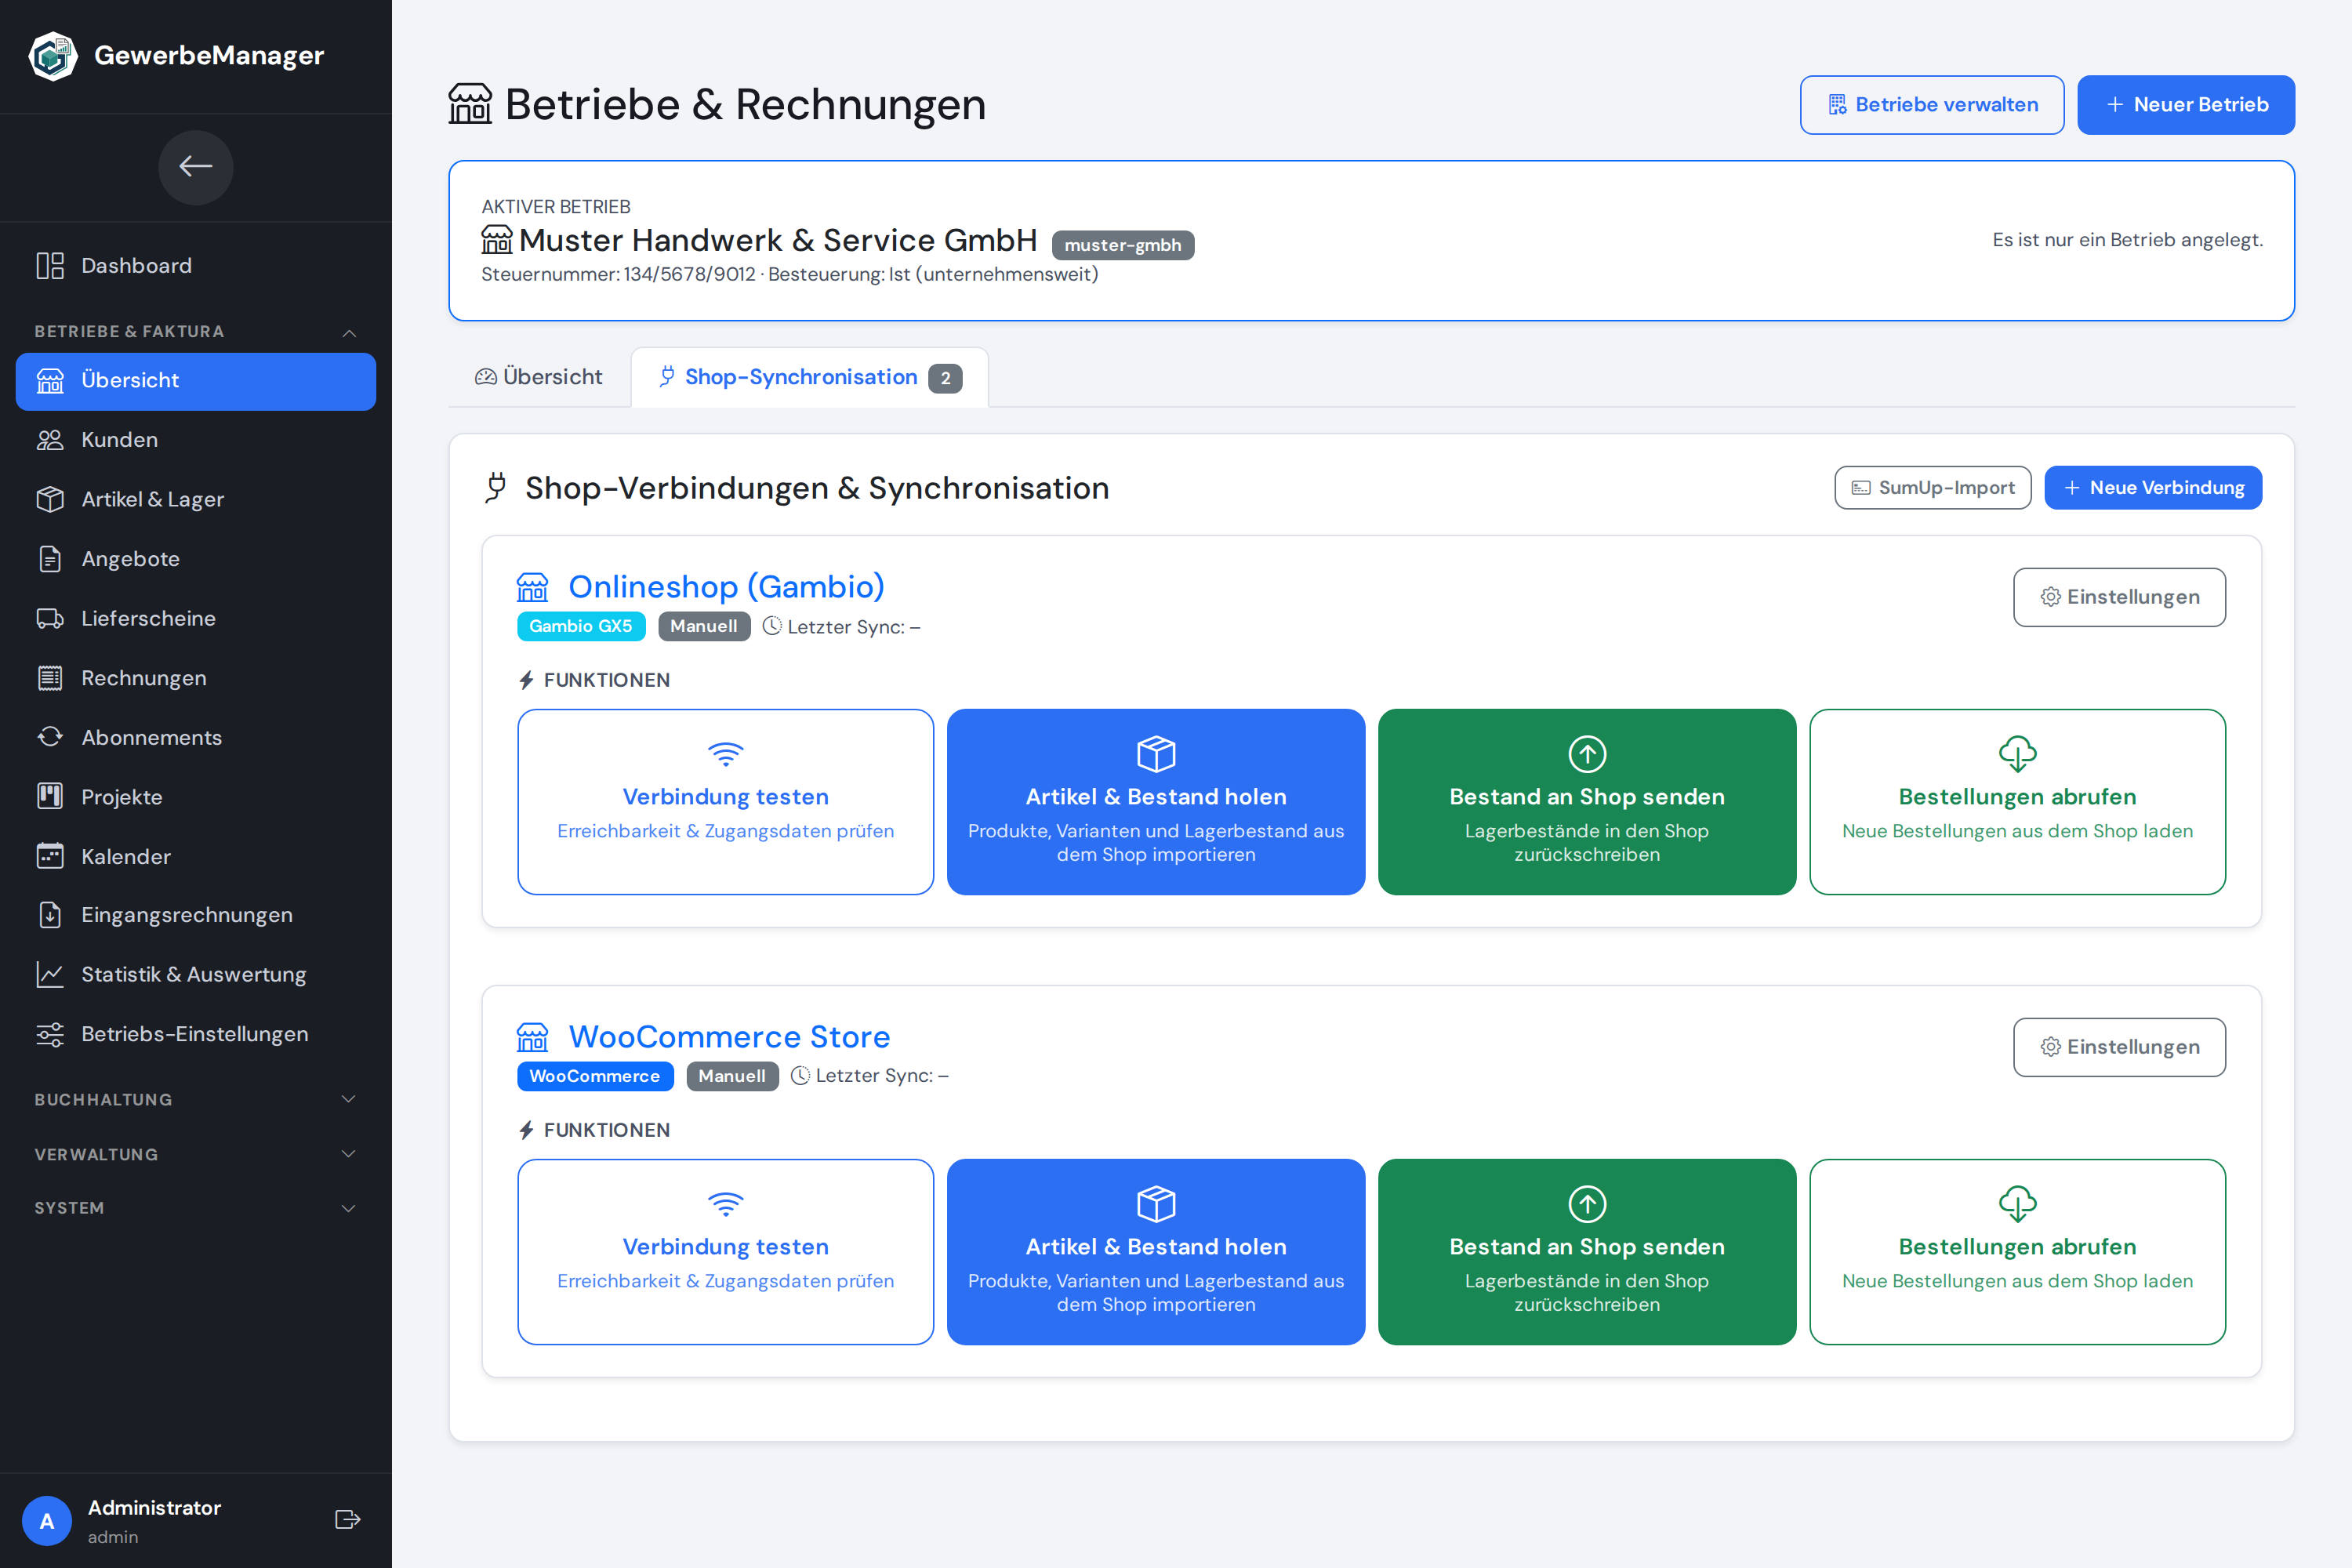Click the Manuell badge under WooCommerce Store
Image resolution: width=2352 pixels, height=1568 pixels.
coord(732,1076)
